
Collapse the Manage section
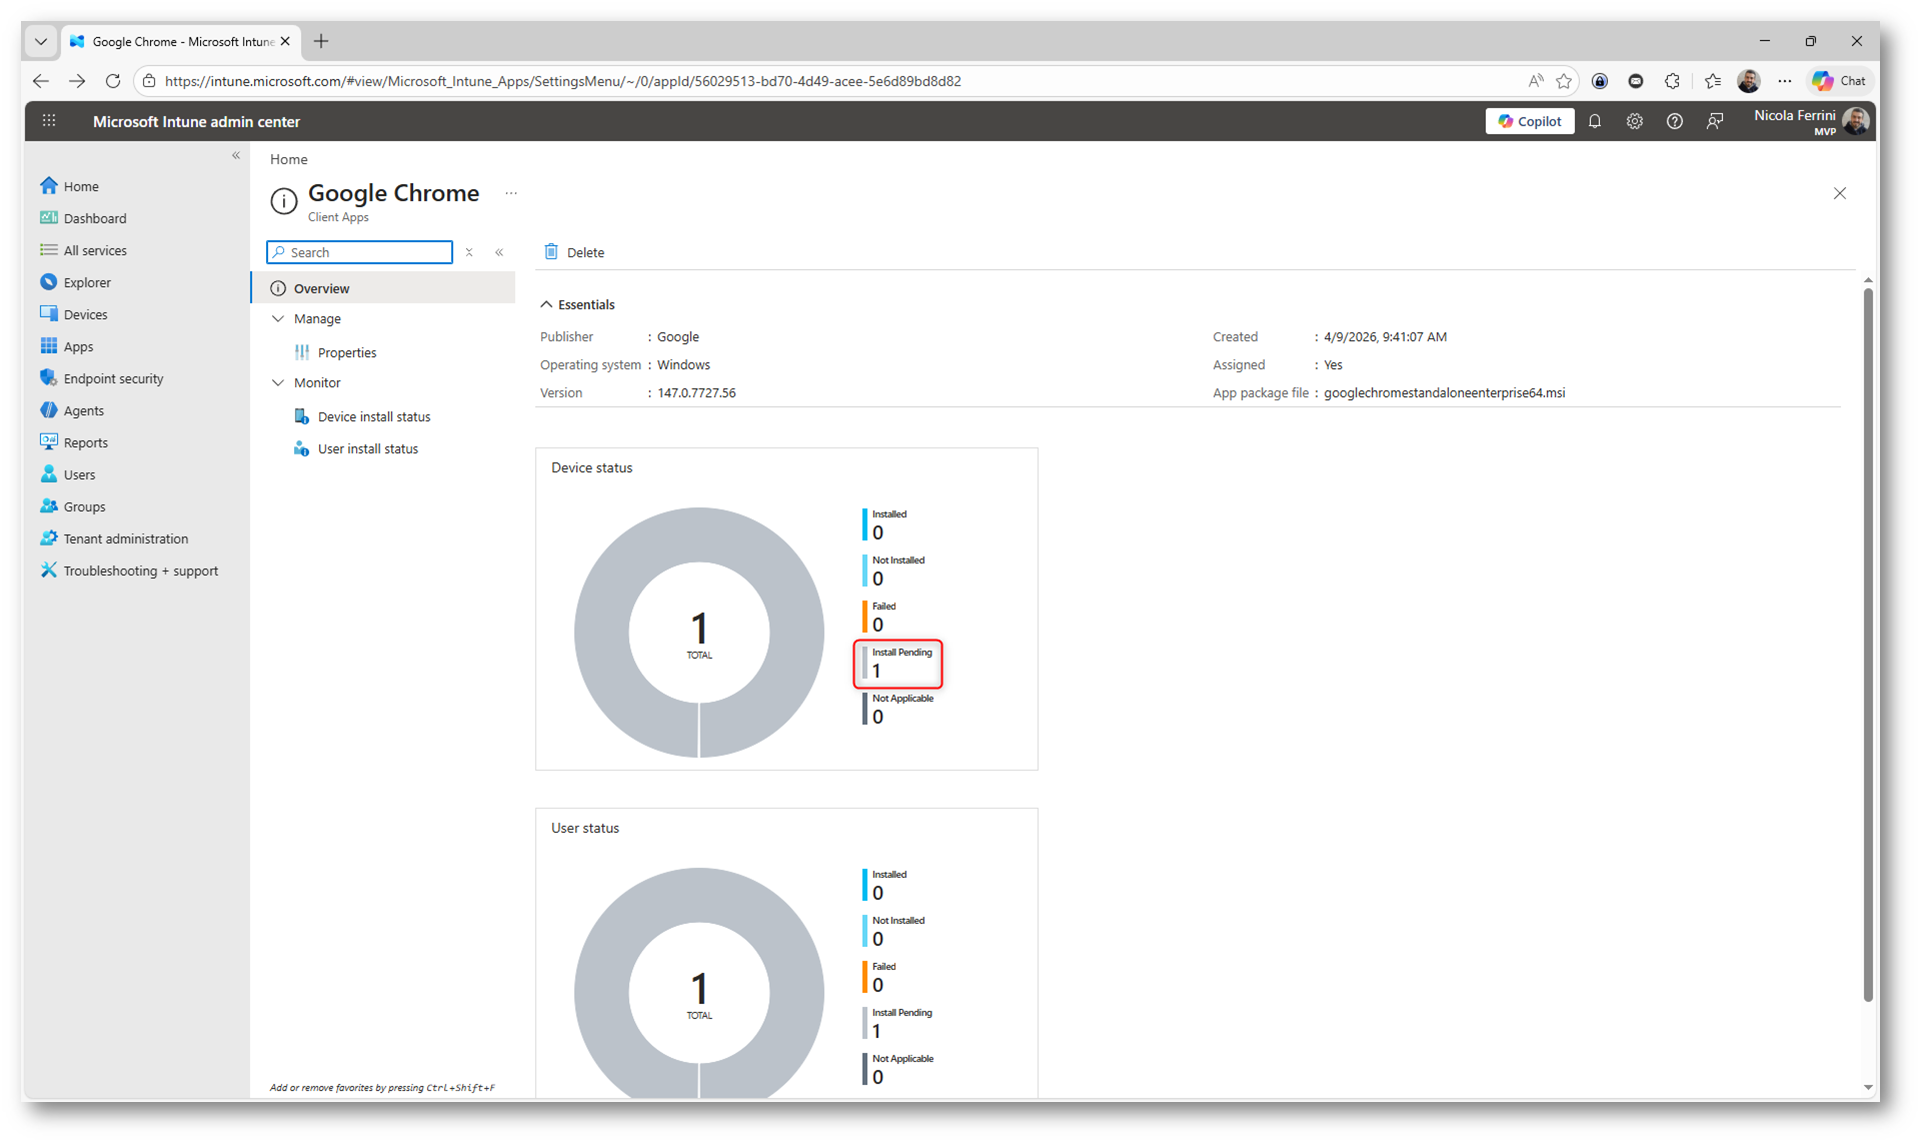pyautogui.click(x=279, y=318)
